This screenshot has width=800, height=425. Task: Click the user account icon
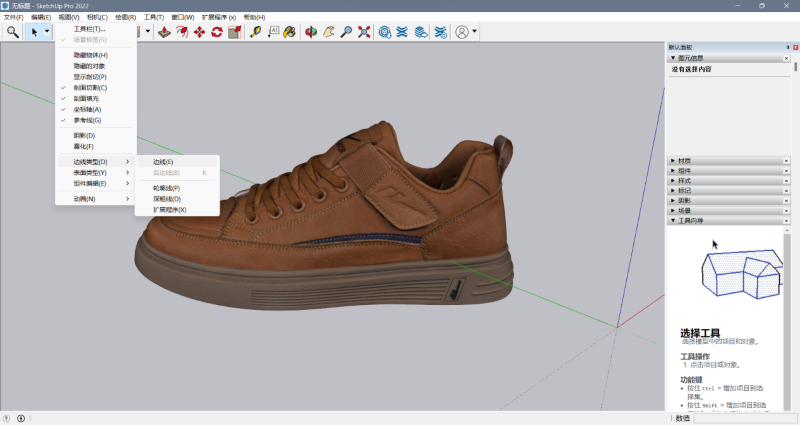(x=462, y=32)
